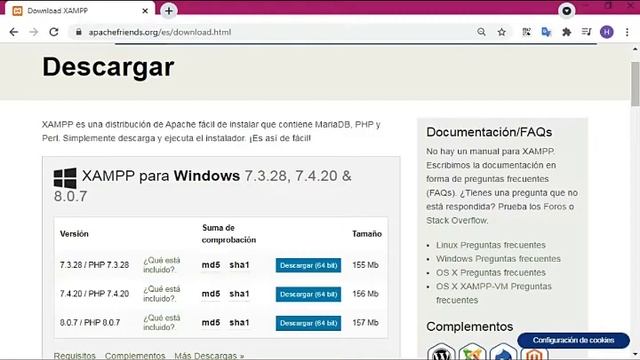The image size is (640, 360).
Task: Click the 157 Mb size cell
Action: pyautogui.click(x=365, y=322)
